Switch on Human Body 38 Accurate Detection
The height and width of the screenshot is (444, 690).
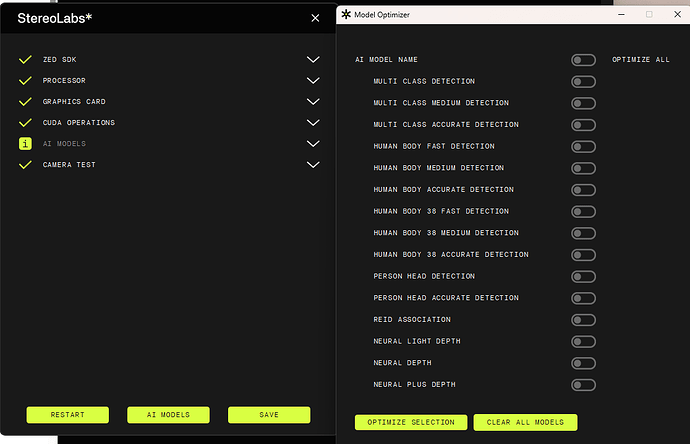(x=584, y=255)
